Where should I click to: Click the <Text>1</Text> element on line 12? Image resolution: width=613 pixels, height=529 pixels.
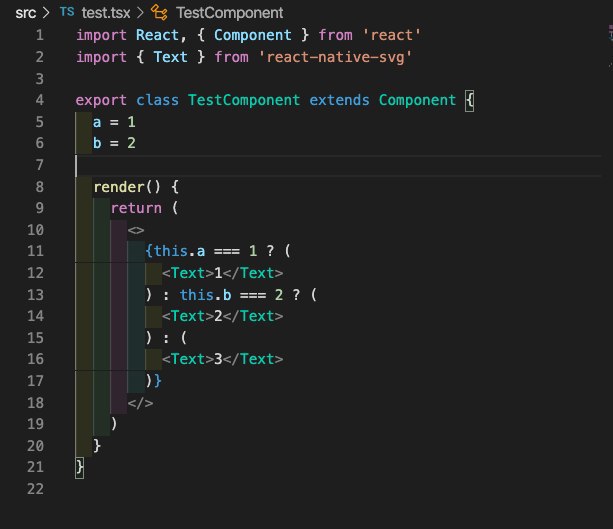(x=222, y=273)
